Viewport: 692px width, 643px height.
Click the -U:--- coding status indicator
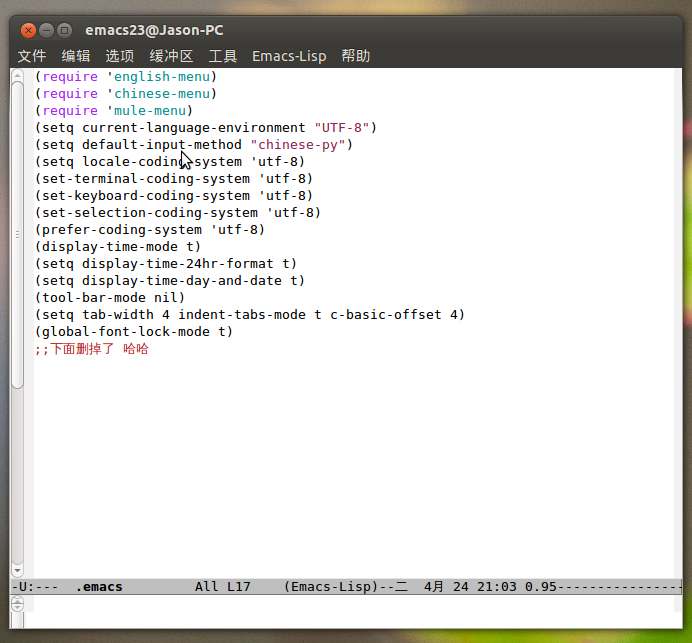tap(35, 587)
